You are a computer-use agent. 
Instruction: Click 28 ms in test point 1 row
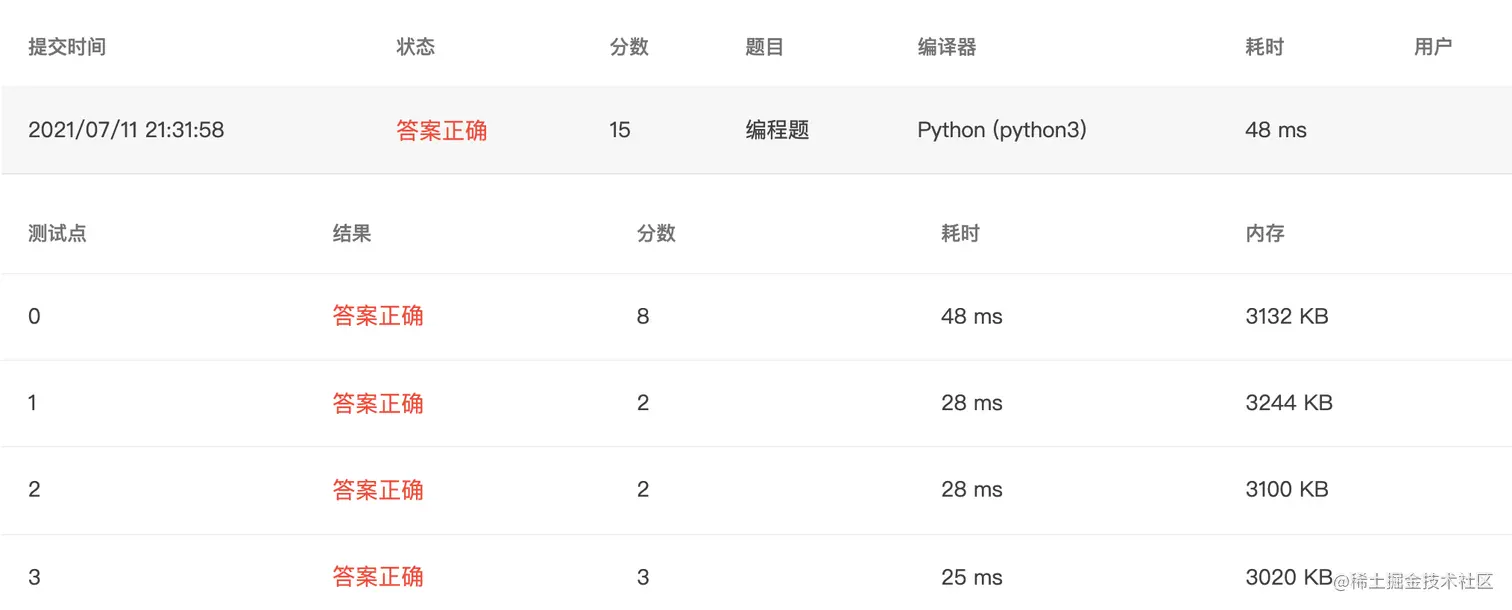972,403
